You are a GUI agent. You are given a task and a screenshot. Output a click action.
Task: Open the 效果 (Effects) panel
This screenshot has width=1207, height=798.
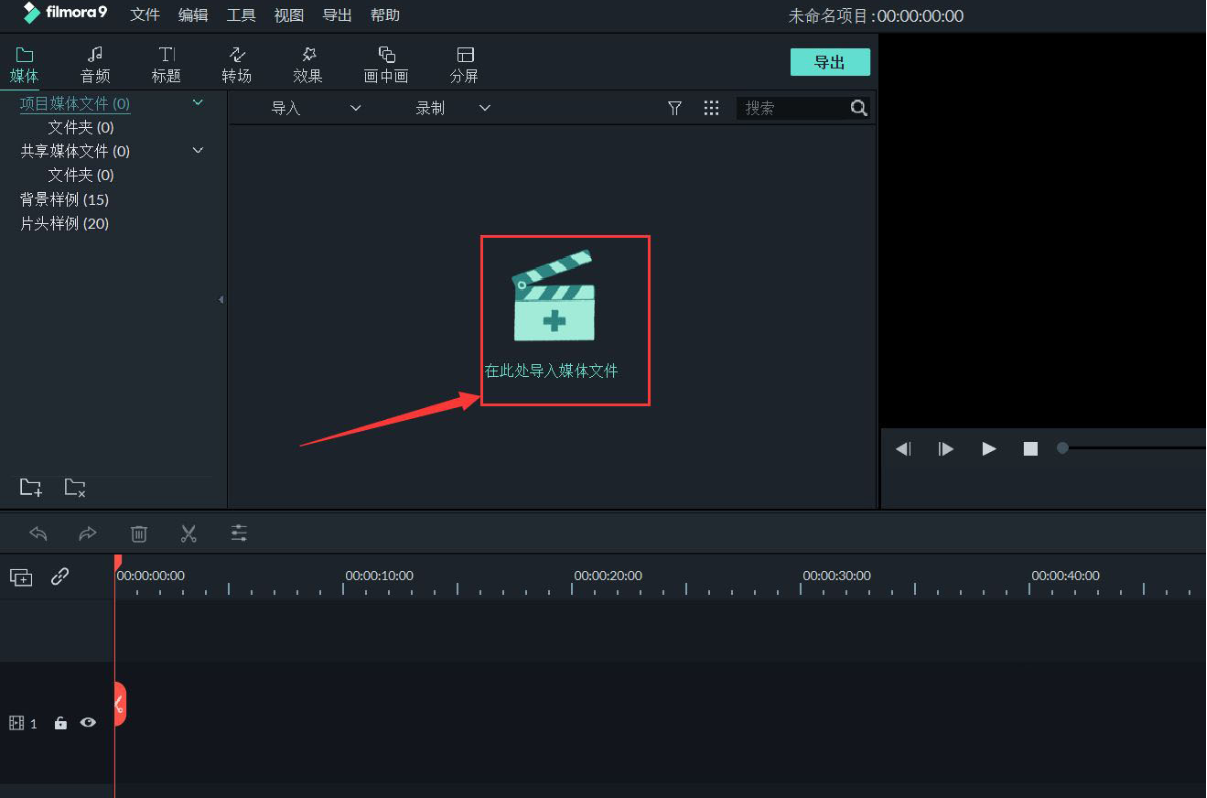(x=308, y=62)
